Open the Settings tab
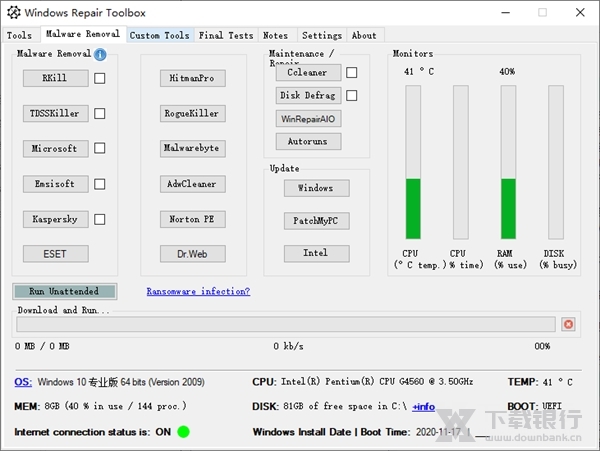Viewport: 600px width, 451px height. tap(322, 35)
